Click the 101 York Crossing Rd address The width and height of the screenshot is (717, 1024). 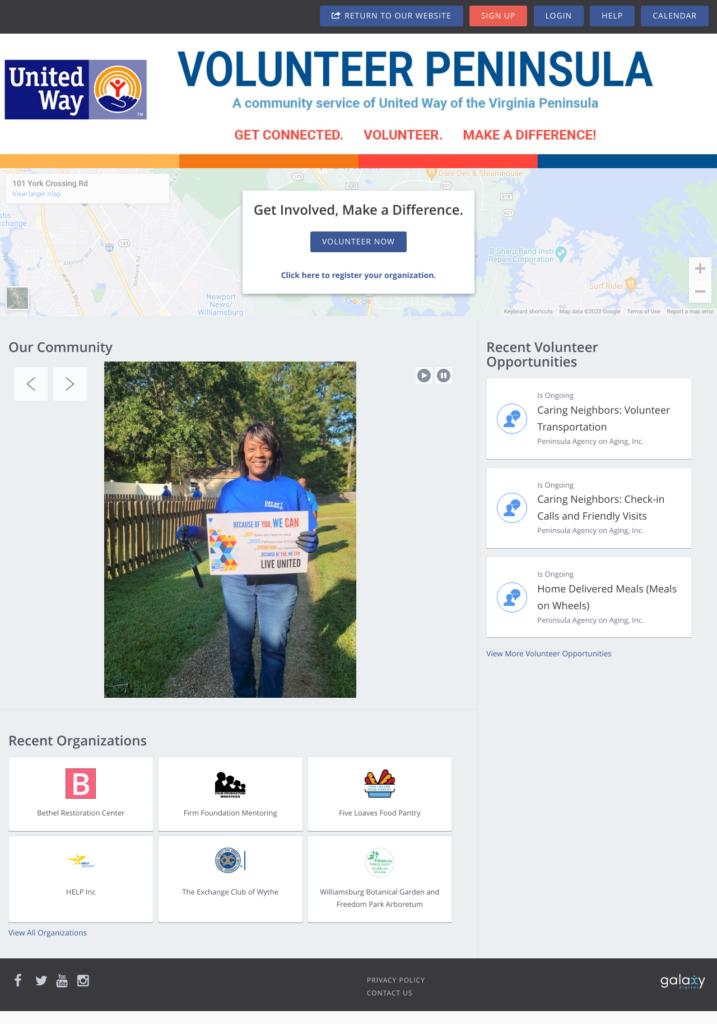[50, 184]
